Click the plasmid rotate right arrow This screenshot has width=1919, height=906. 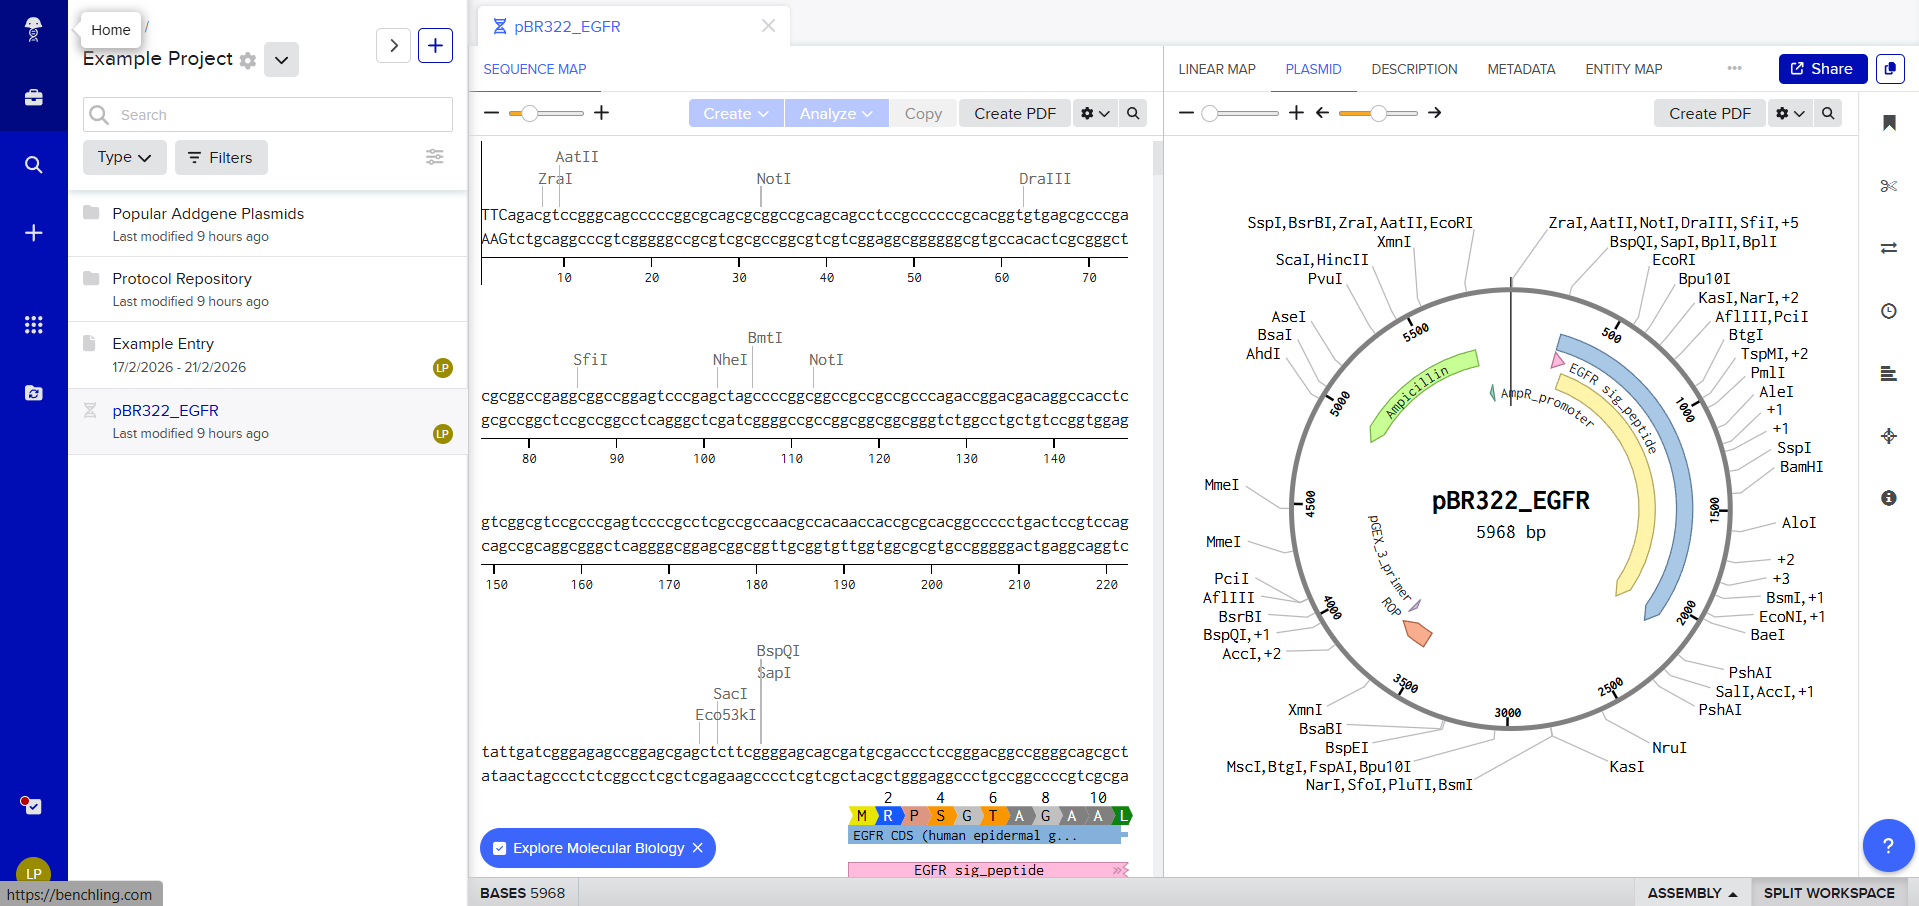coord(1434,113)
